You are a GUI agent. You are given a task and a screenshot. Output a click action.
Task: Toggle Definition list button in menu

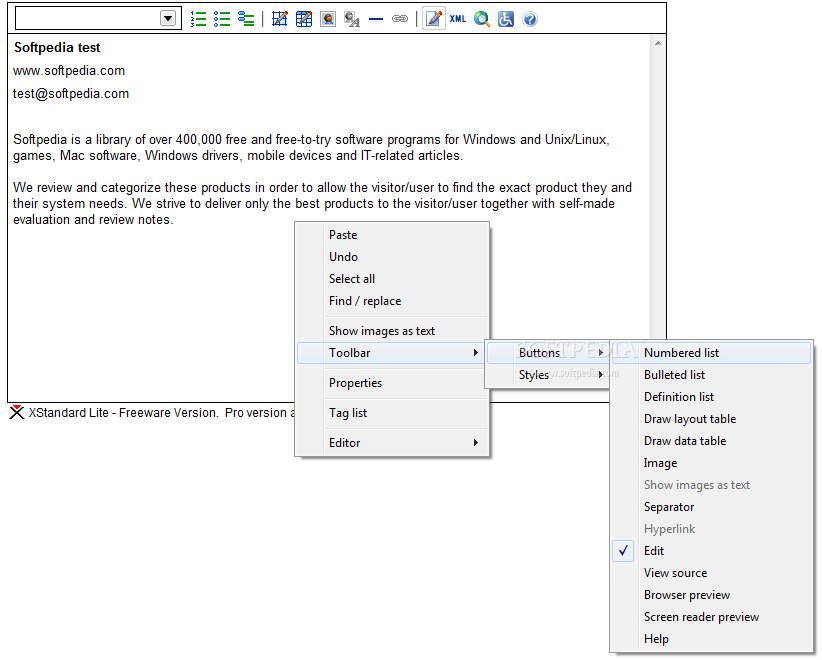[711, 397]
